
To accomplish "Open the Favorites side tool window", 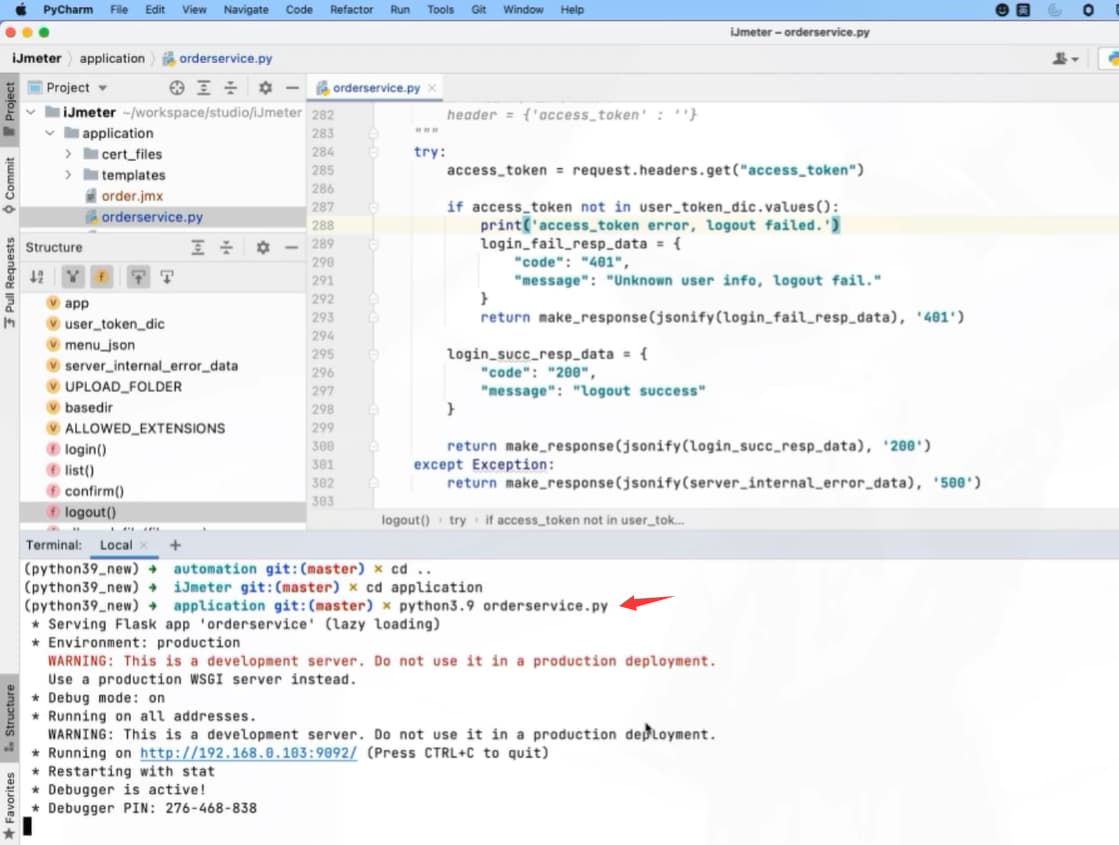I will click(x=9, y=805).
